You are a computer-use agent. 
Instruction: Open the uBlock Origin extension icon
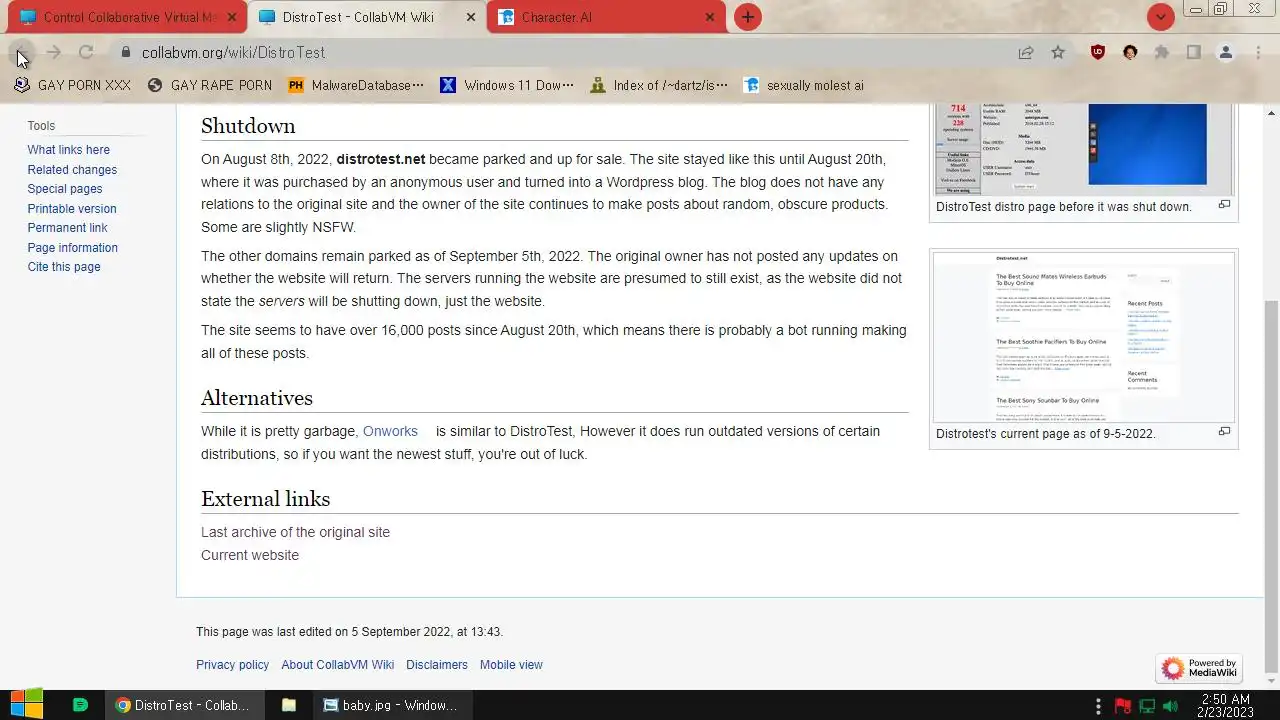[x=1098, y=52]
